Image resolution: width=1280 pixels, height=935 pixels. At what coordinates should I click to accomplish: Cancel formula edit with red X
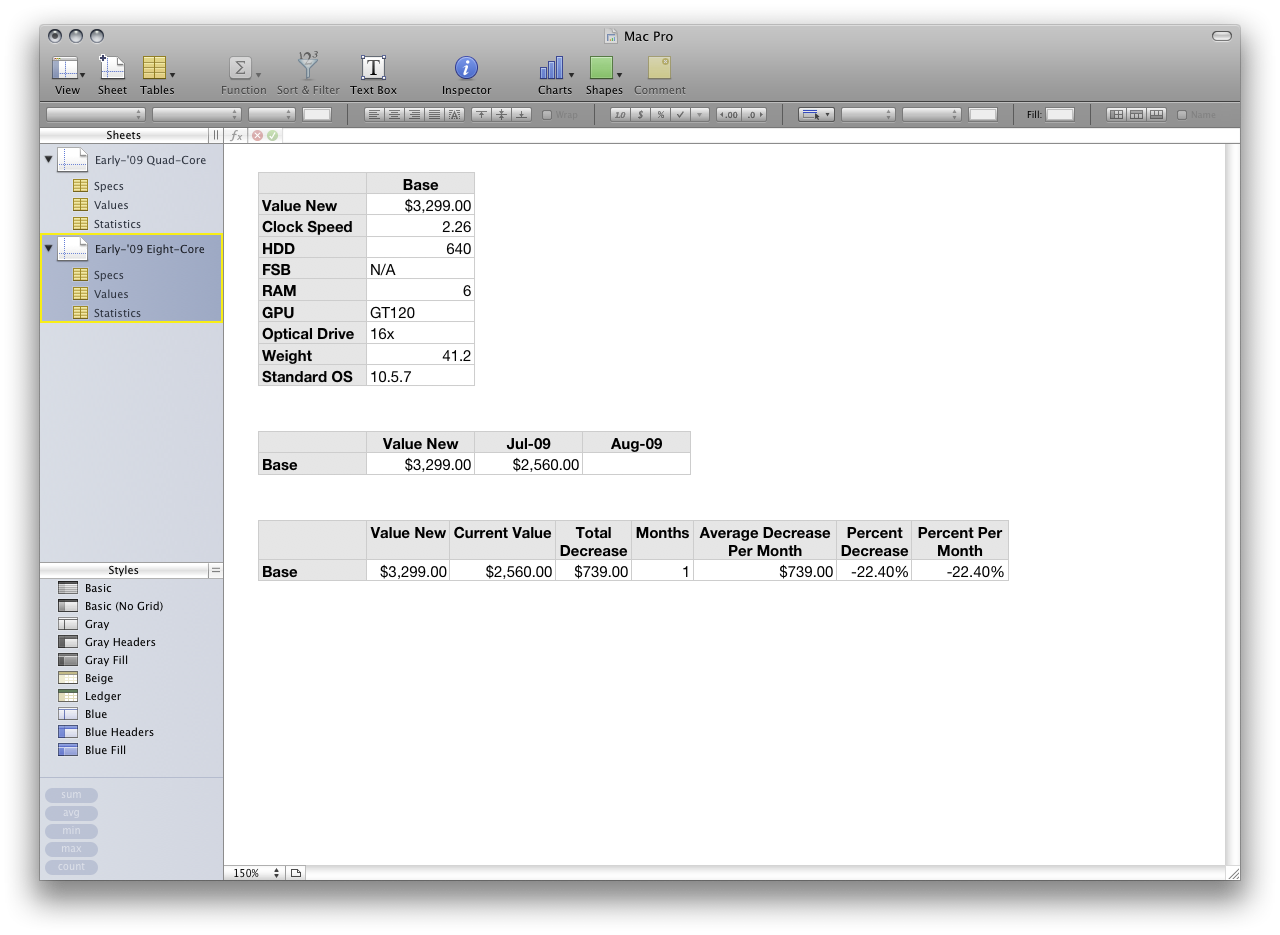click(258, 135)
